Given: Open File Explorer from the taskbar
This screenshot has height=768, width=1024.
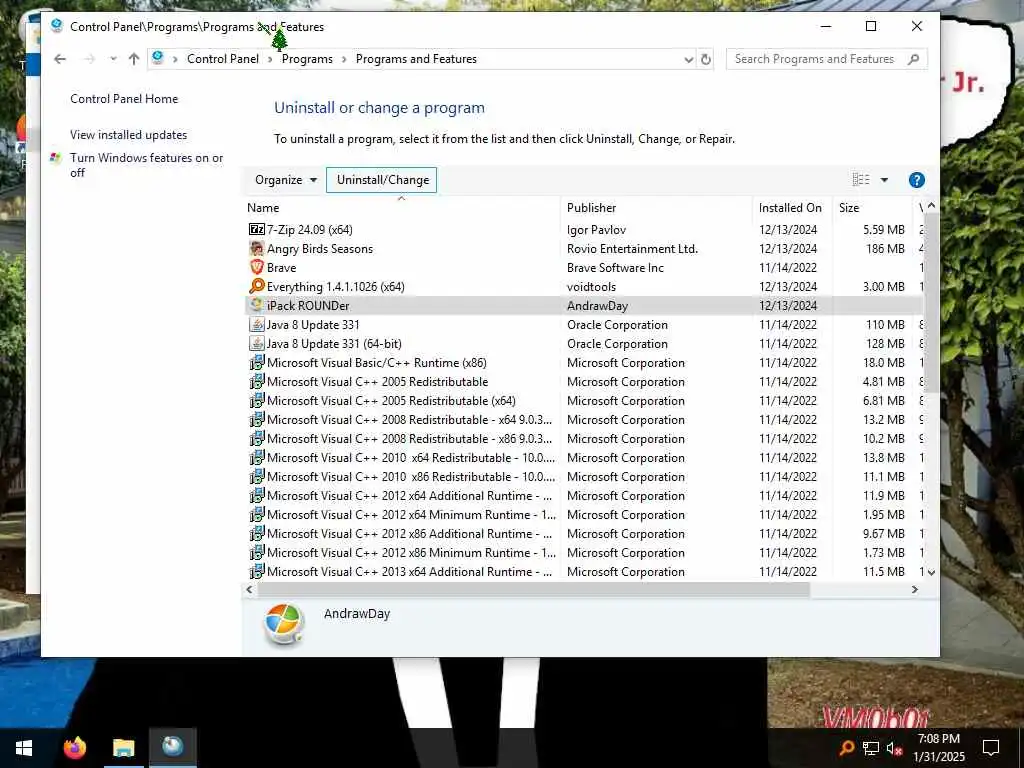Looking at the screenshot, I should pyautogui.click(x=123, y=747).
